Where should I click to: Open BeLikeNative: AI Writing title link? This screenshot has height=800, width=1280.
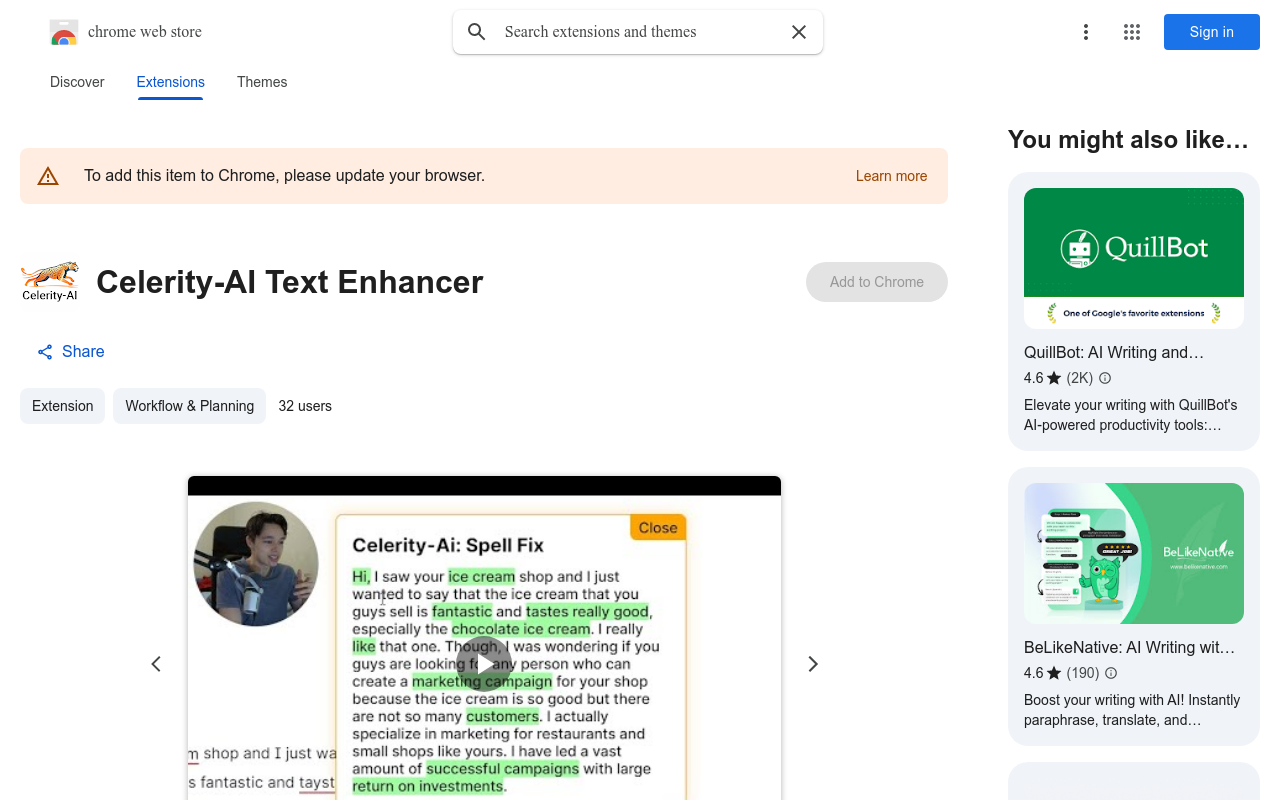tap(1130, 647)
